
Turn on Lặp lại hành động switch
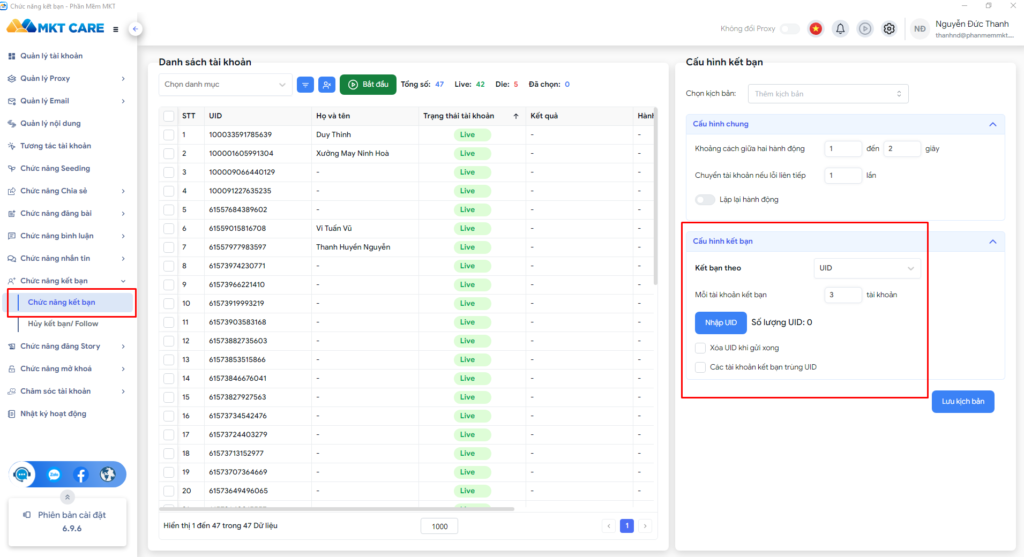pos(705,199)
